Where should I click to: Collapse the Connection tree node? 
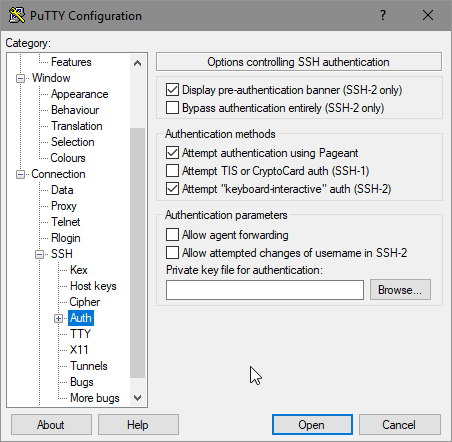20,175
